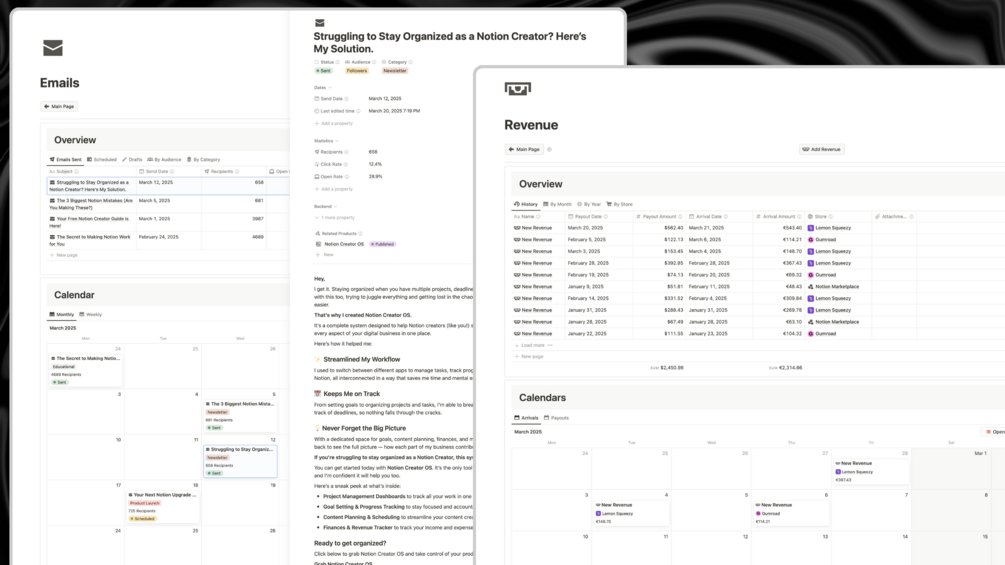Switch to the By Month revenue tab
The width and height of the screenshot is (1005, 565).
click(557, 204)
